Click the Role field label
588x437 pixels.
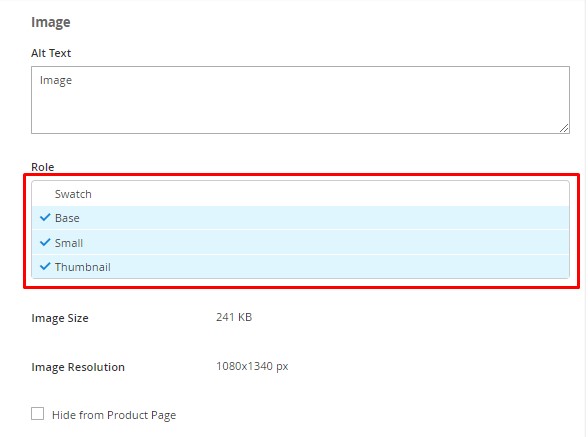point(43,167)
